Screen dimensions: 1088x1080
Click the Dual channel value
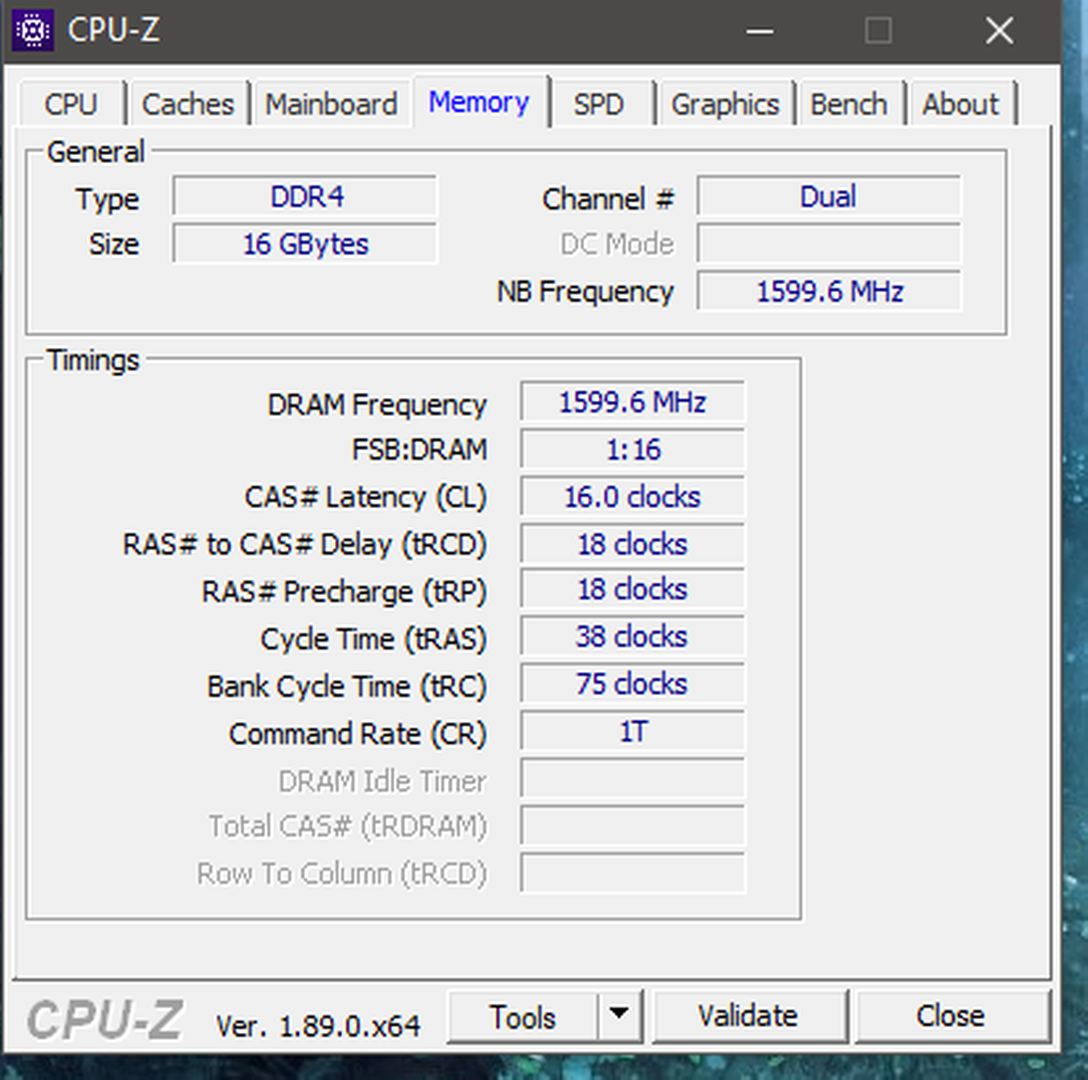coord(829,197)
